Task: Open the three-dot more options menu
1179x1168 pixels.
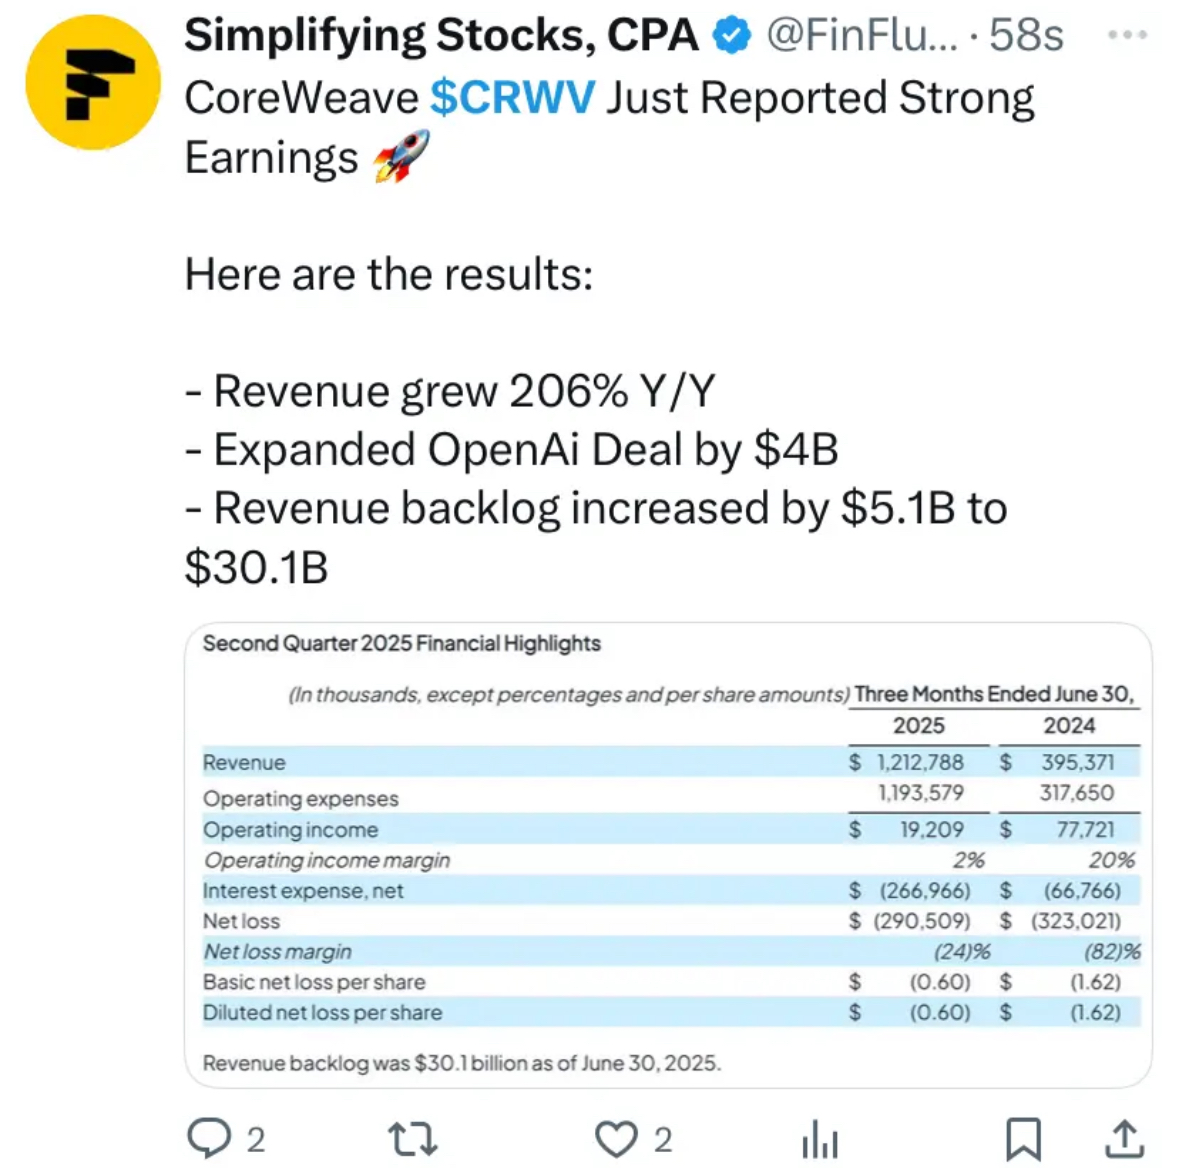Action: coord(1127,35)
